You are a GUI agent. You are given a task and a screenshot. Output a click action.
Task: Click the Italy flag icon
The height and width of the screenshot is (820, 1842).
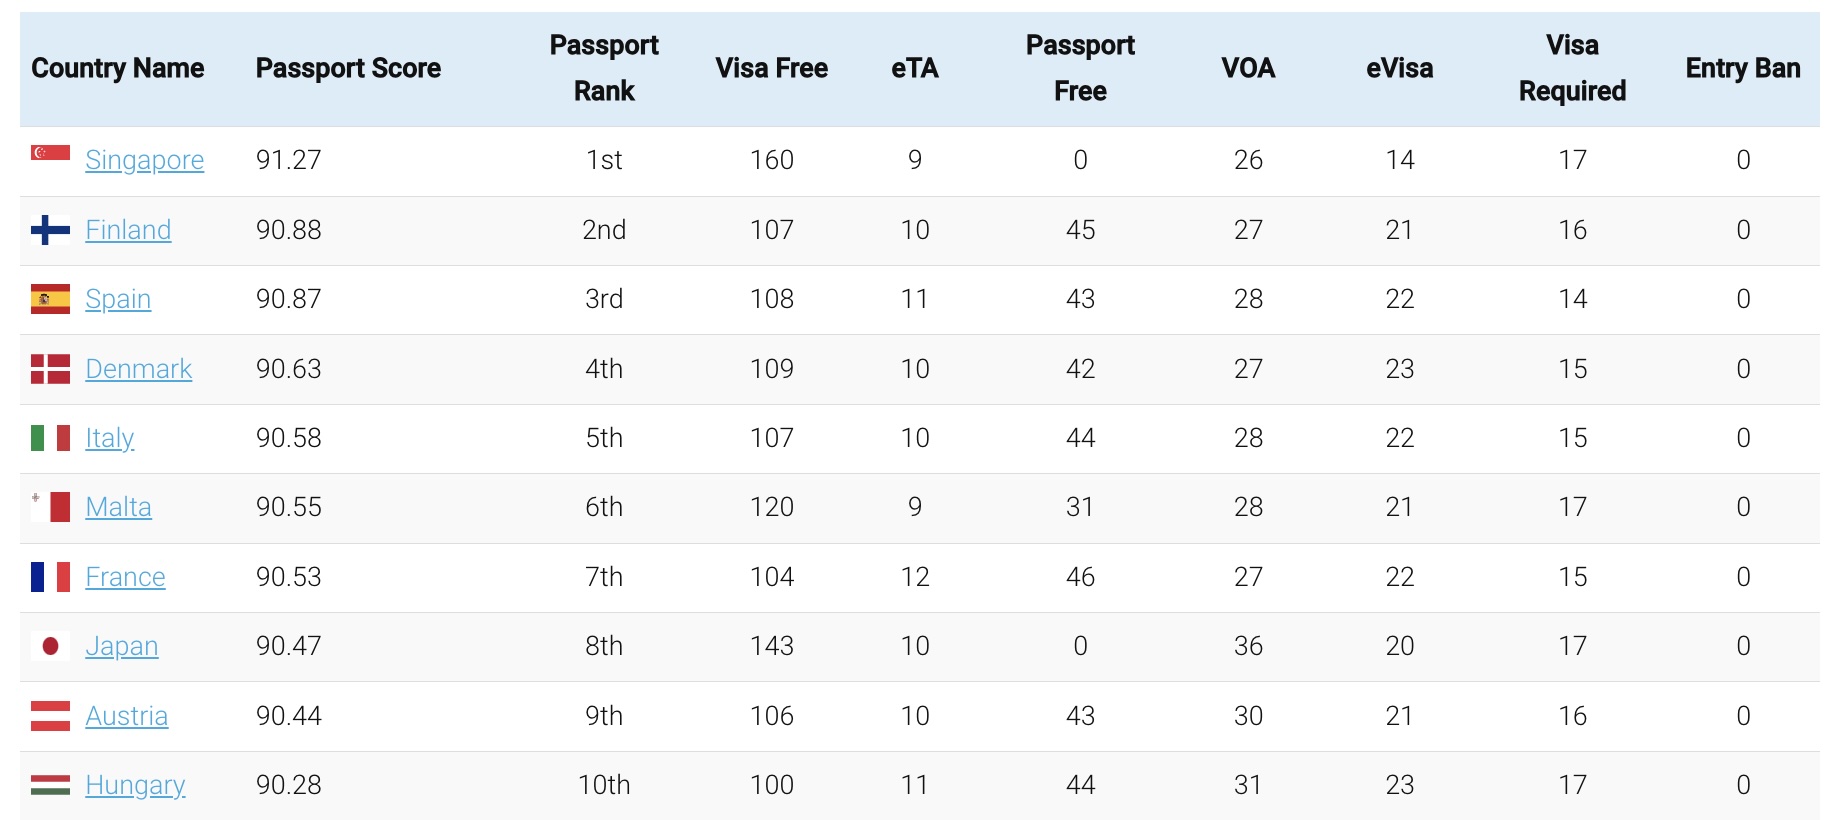click(x=50, y=438)
